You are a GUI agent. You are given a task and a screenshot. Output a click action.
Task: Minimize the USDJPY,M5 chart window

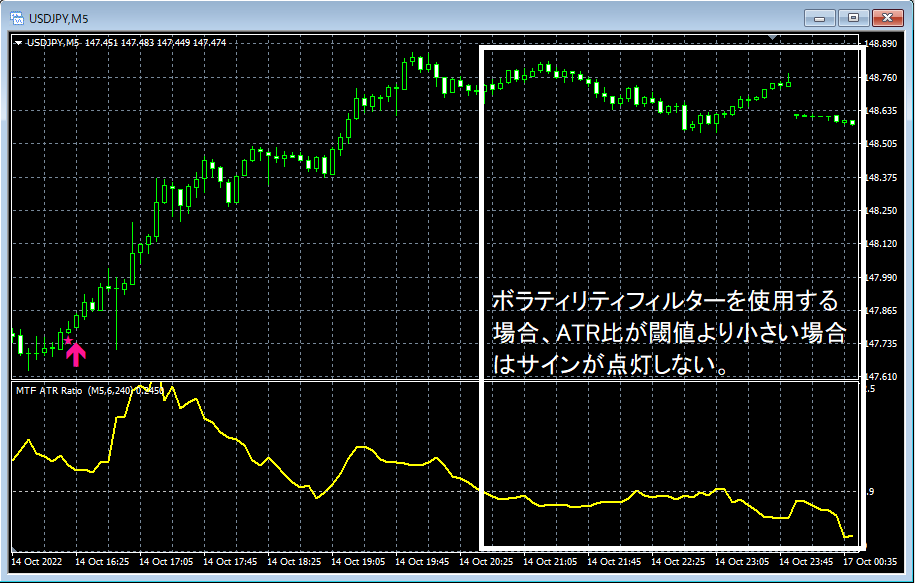(x=819, y=18)
